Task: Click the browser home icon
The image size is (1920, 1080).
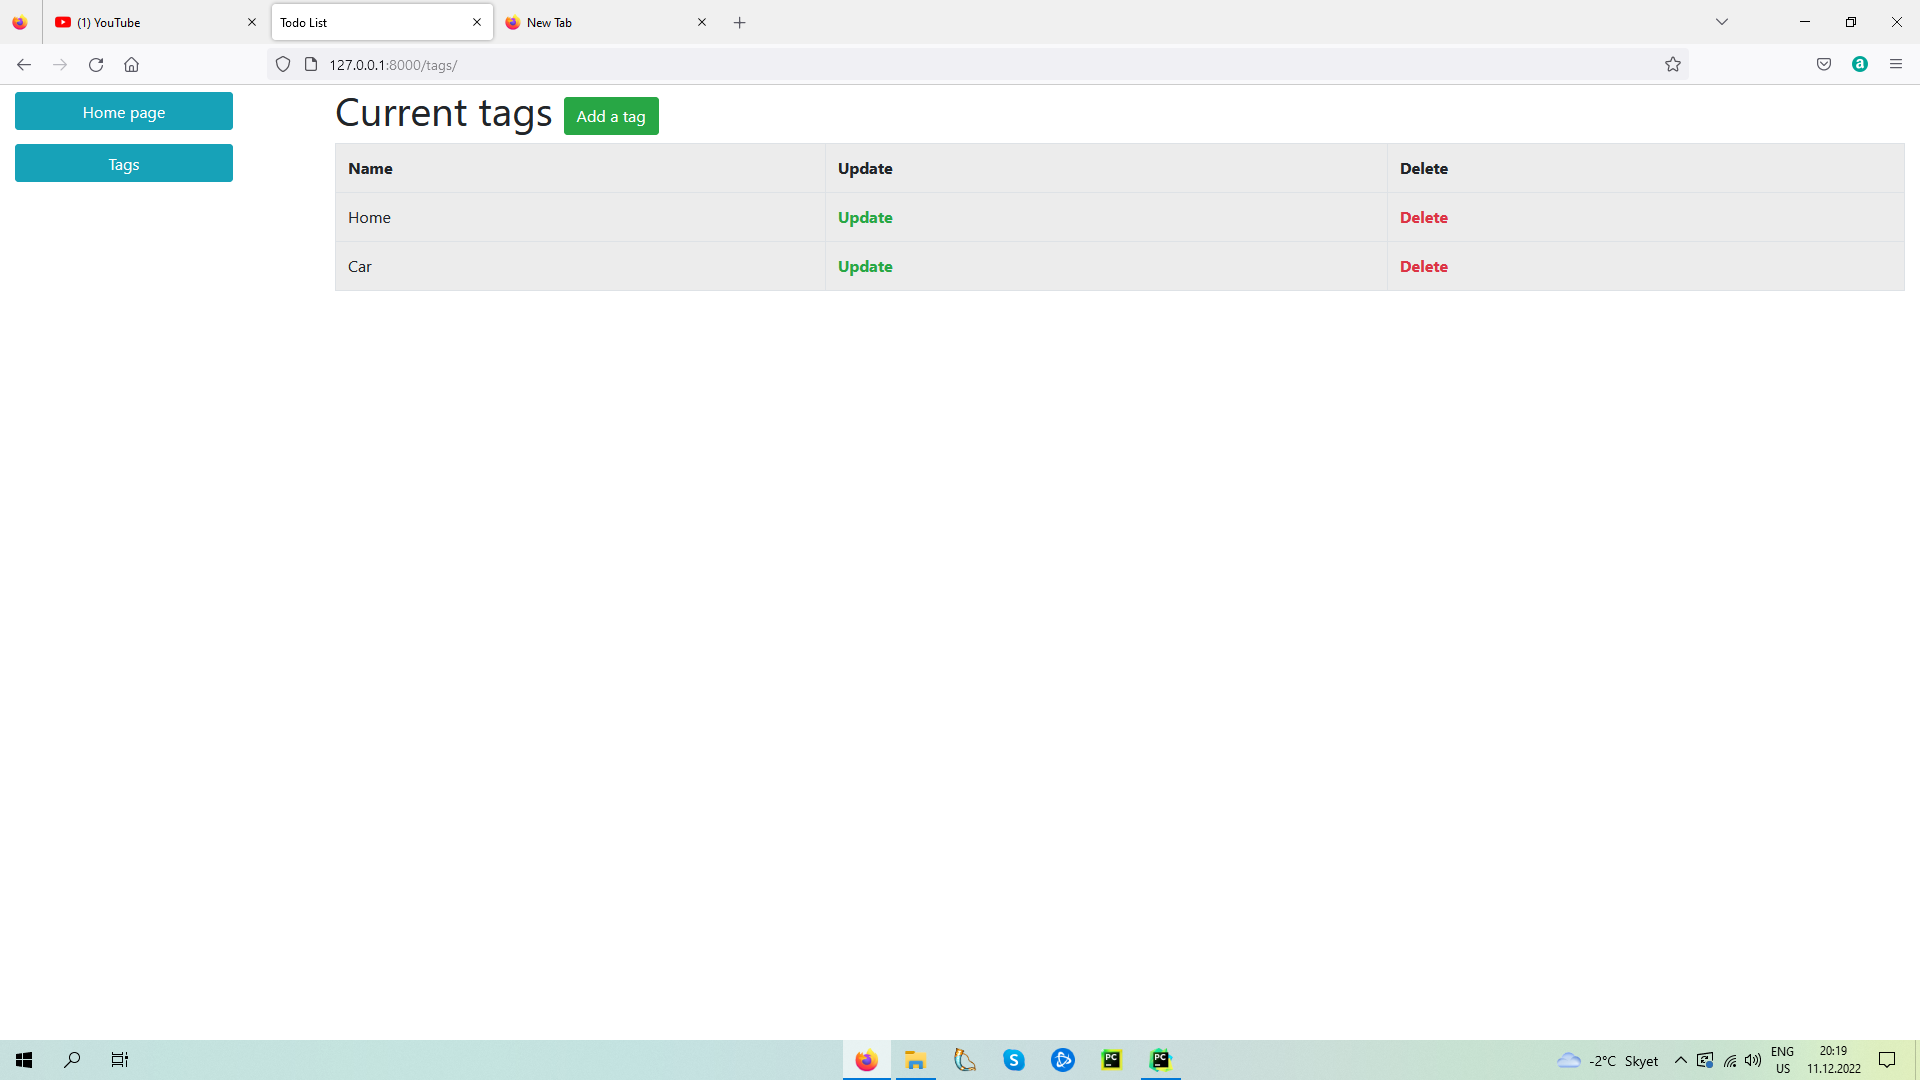Action: tap(131, 65)
